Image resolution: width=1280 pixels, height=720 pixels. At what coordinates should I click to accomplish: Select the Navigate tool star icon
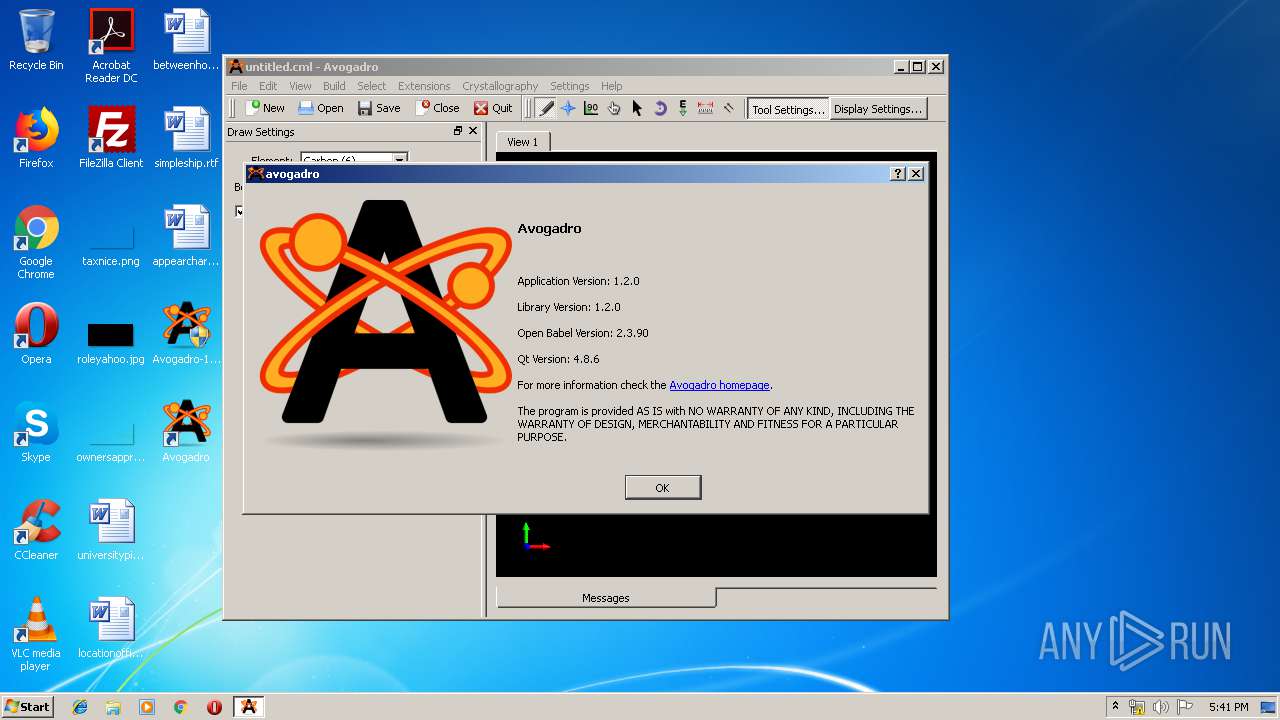click(568, 108)
